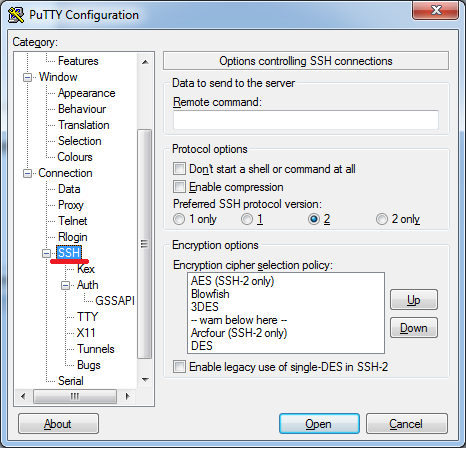Viewport: 466px width, 450px height.
Task: Click the category tree scroll down arrow
Action: coord(145,380)
